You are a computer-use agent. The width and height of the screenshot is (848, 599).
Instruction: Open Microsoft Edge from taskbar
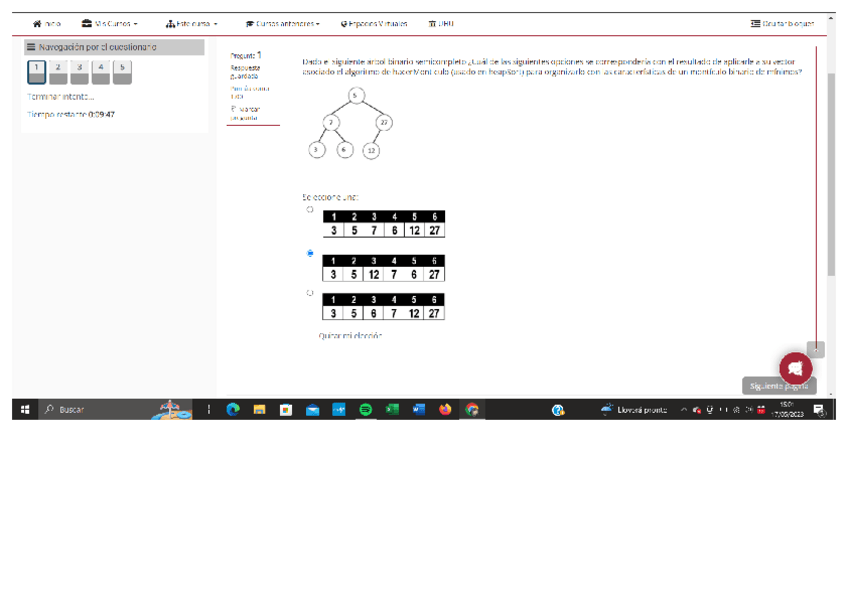[x=233, y=410]
